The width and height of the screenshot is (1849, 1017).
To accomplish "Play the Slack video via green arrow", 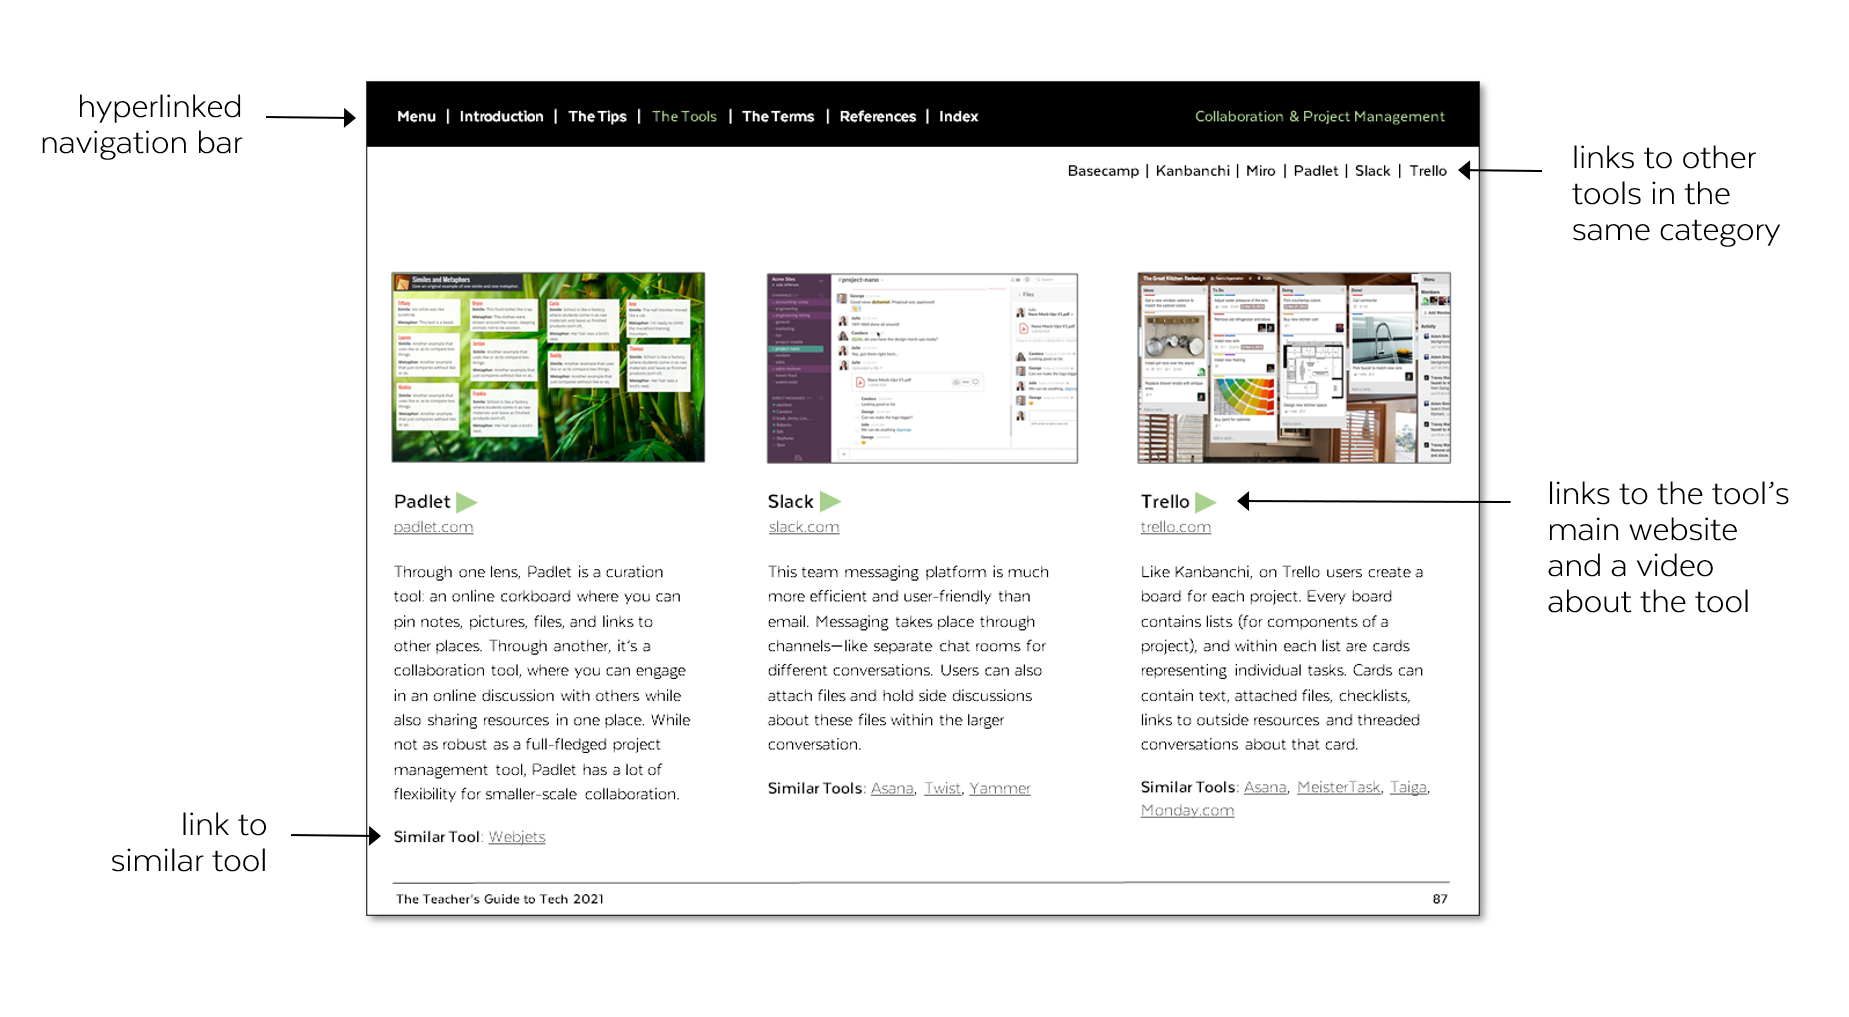I will pyautogui.click(x=830, y=501).
